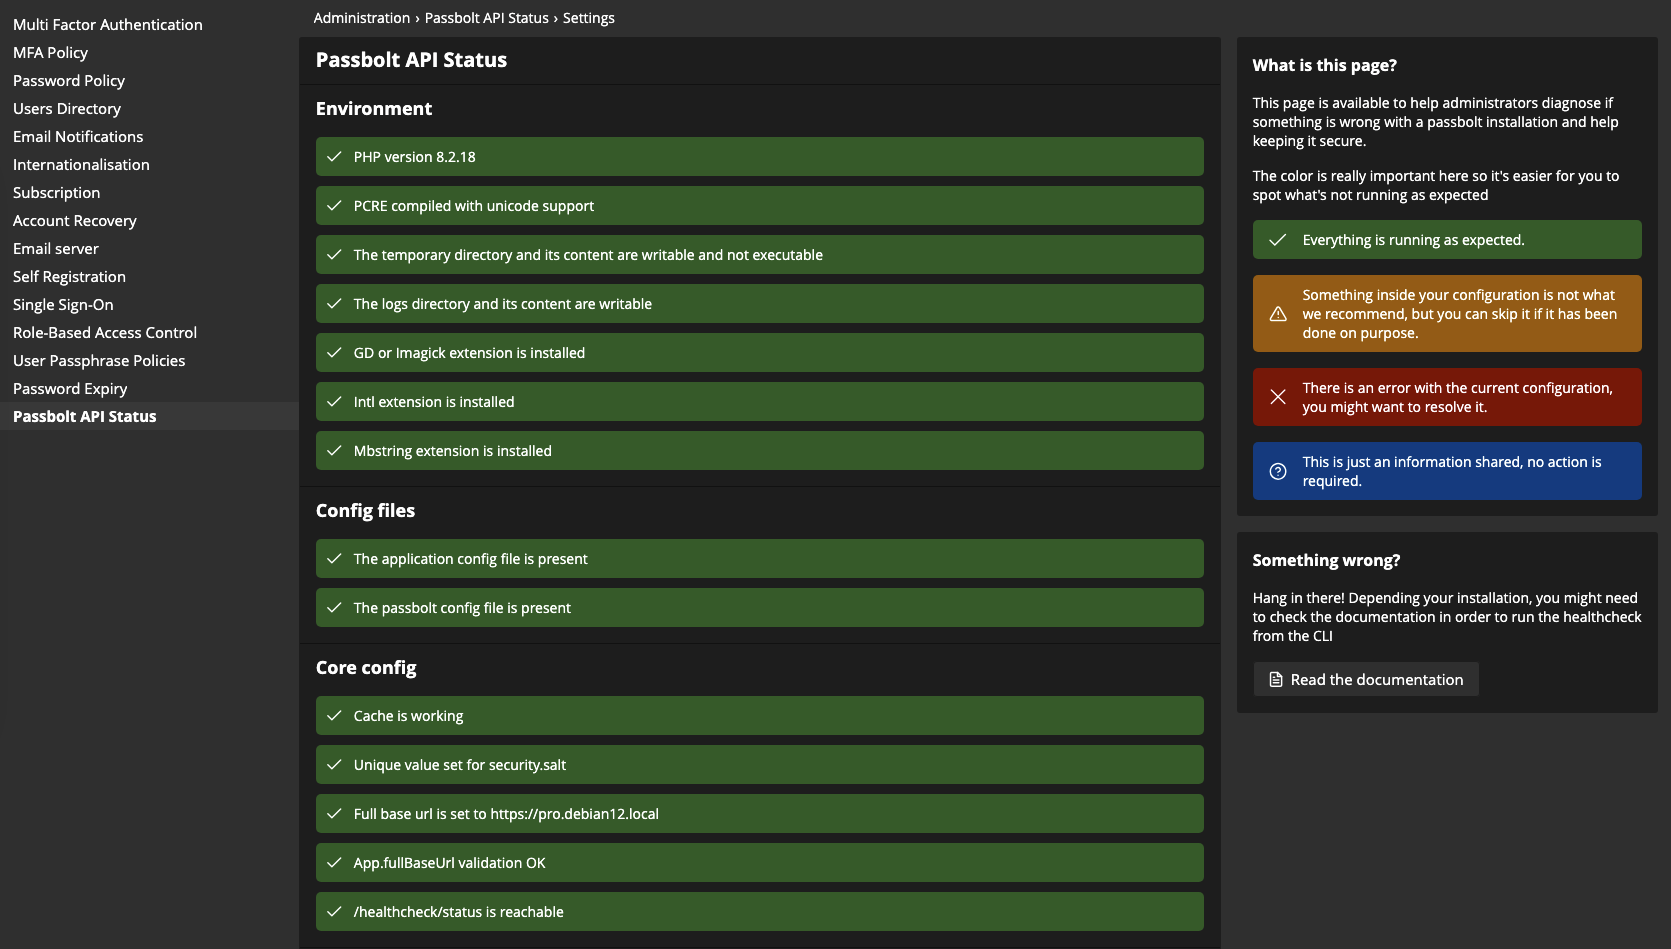Click document icon on Read the documentation
The image size is (1671, 949).
point(1276,680)
